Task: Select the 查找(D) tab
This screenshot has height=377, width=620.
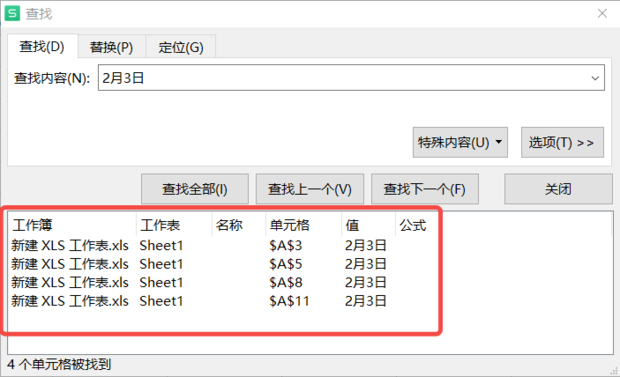Action: pyautogui.click(x=42, y=46)
